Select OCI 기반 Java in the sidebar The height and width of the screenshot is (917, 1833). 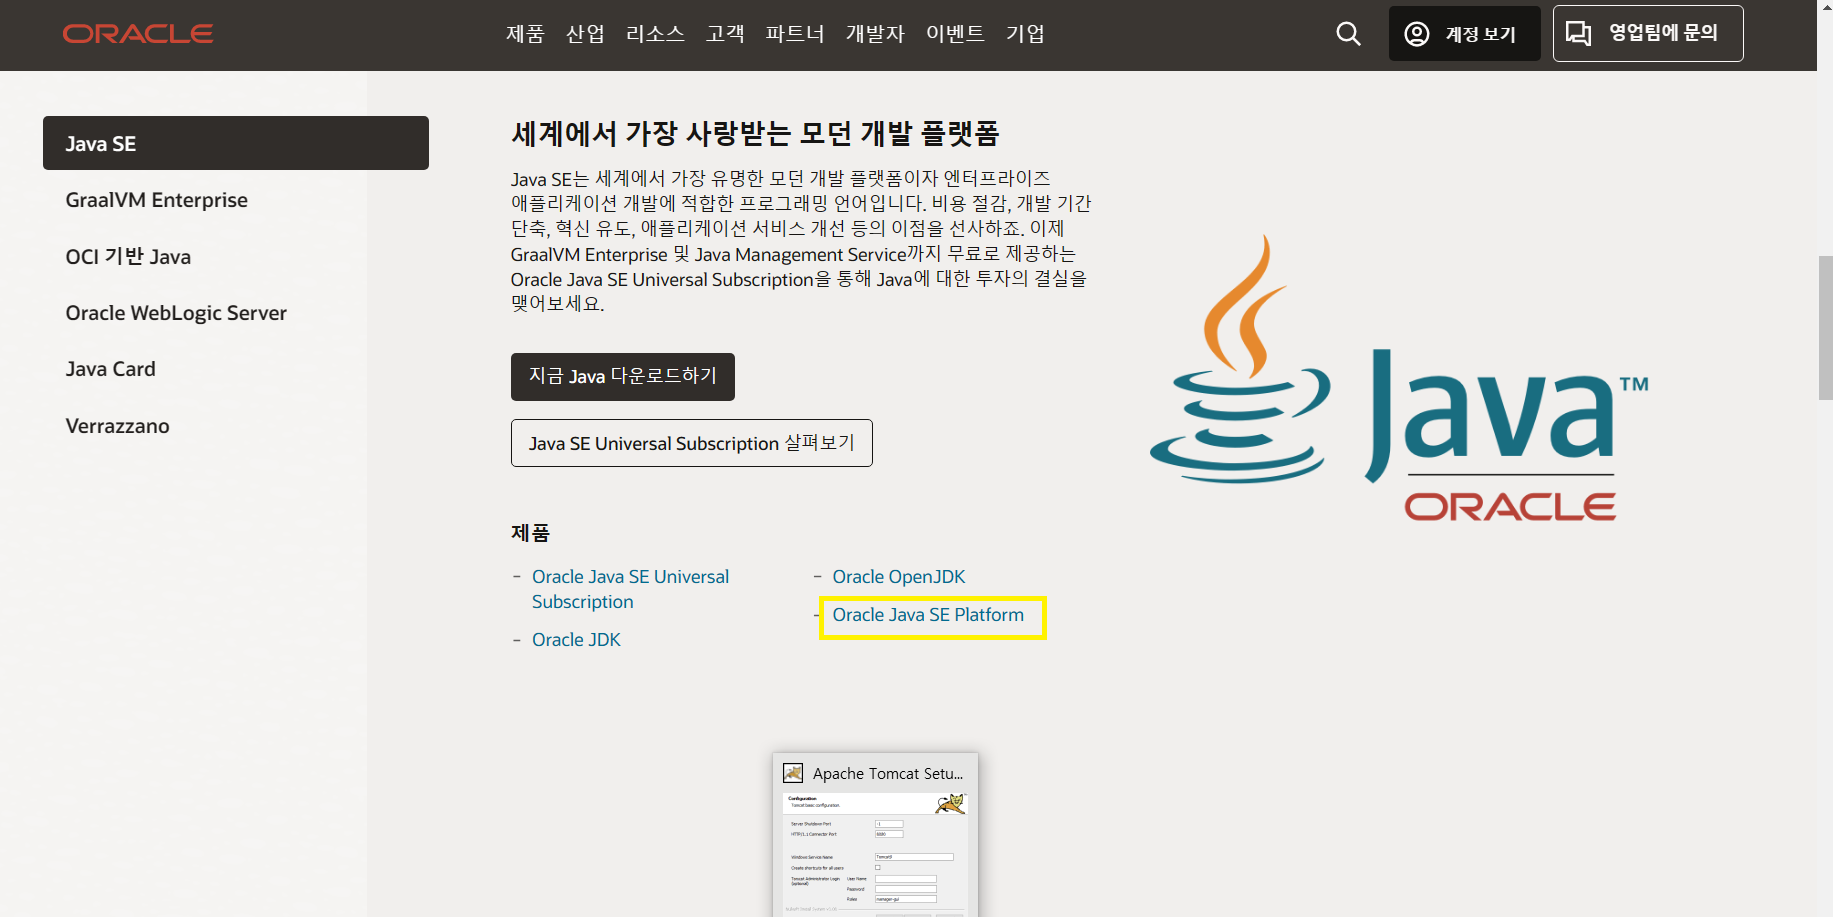click(128, 257)
